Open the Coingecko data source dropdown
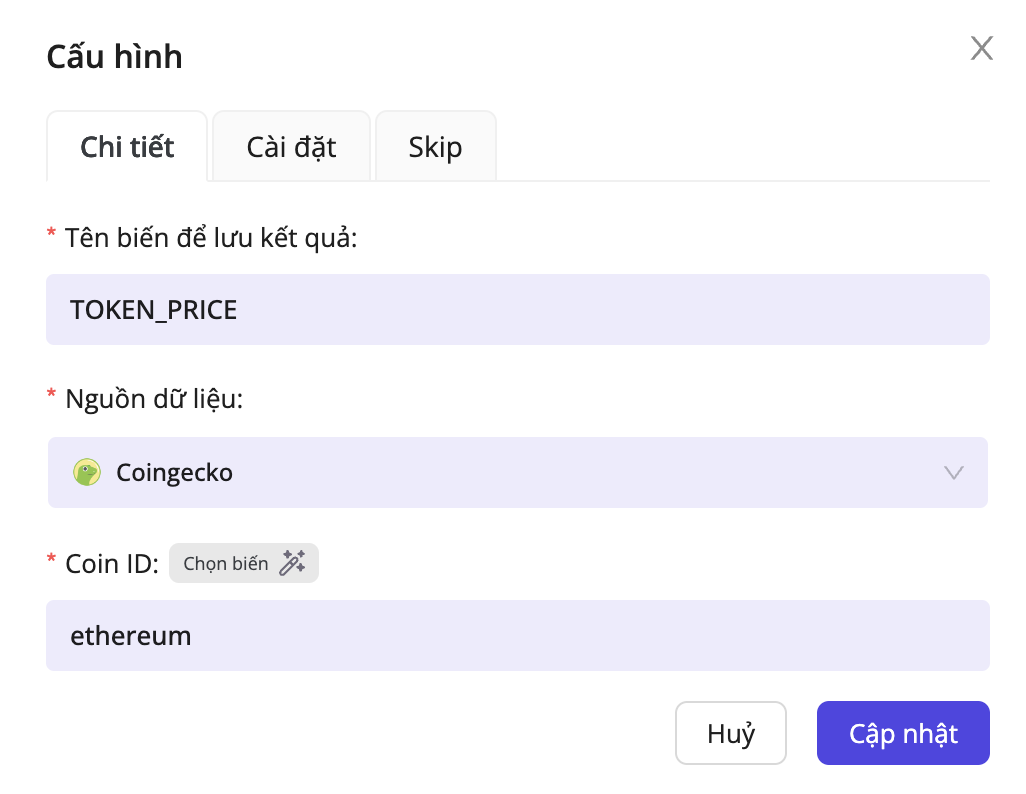Screen dimensions: 1026x794 tap(517, 472)
